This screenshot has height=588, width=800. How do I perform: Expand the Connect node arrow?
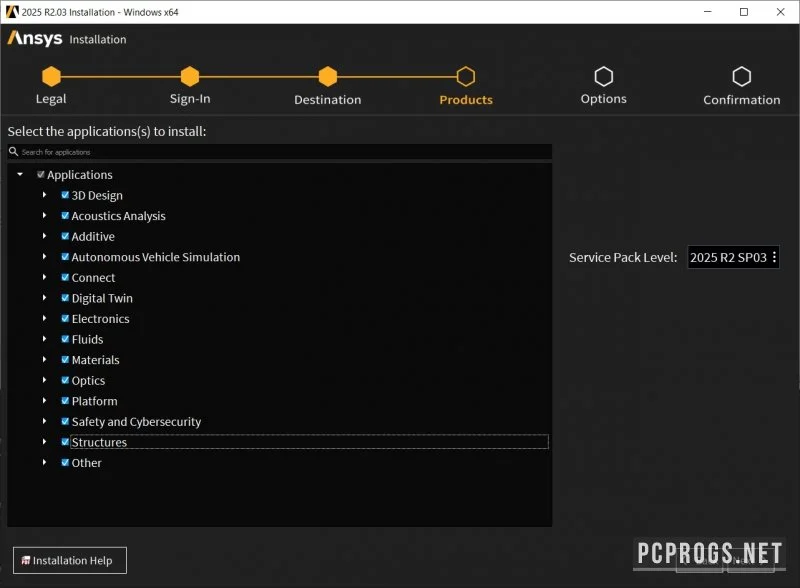click(44, 277)
